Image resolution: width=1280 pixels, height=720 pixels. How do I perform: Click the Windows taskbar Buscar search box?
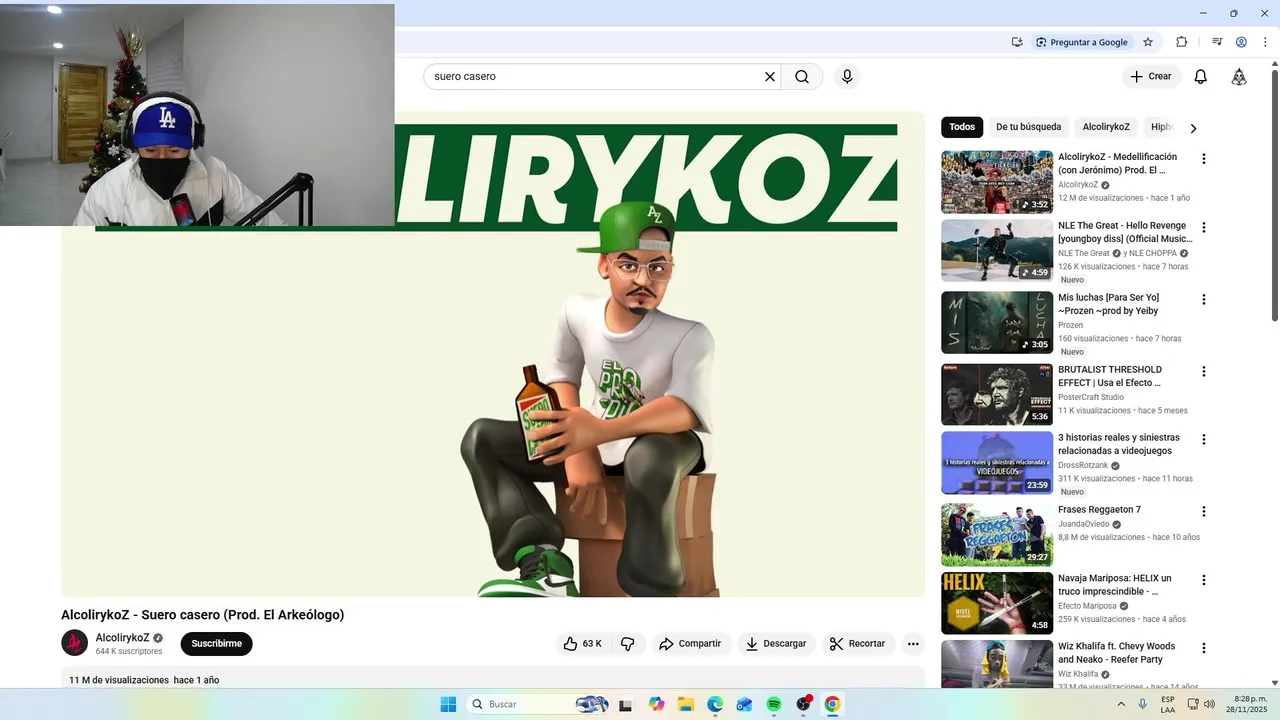pos(538,704)
